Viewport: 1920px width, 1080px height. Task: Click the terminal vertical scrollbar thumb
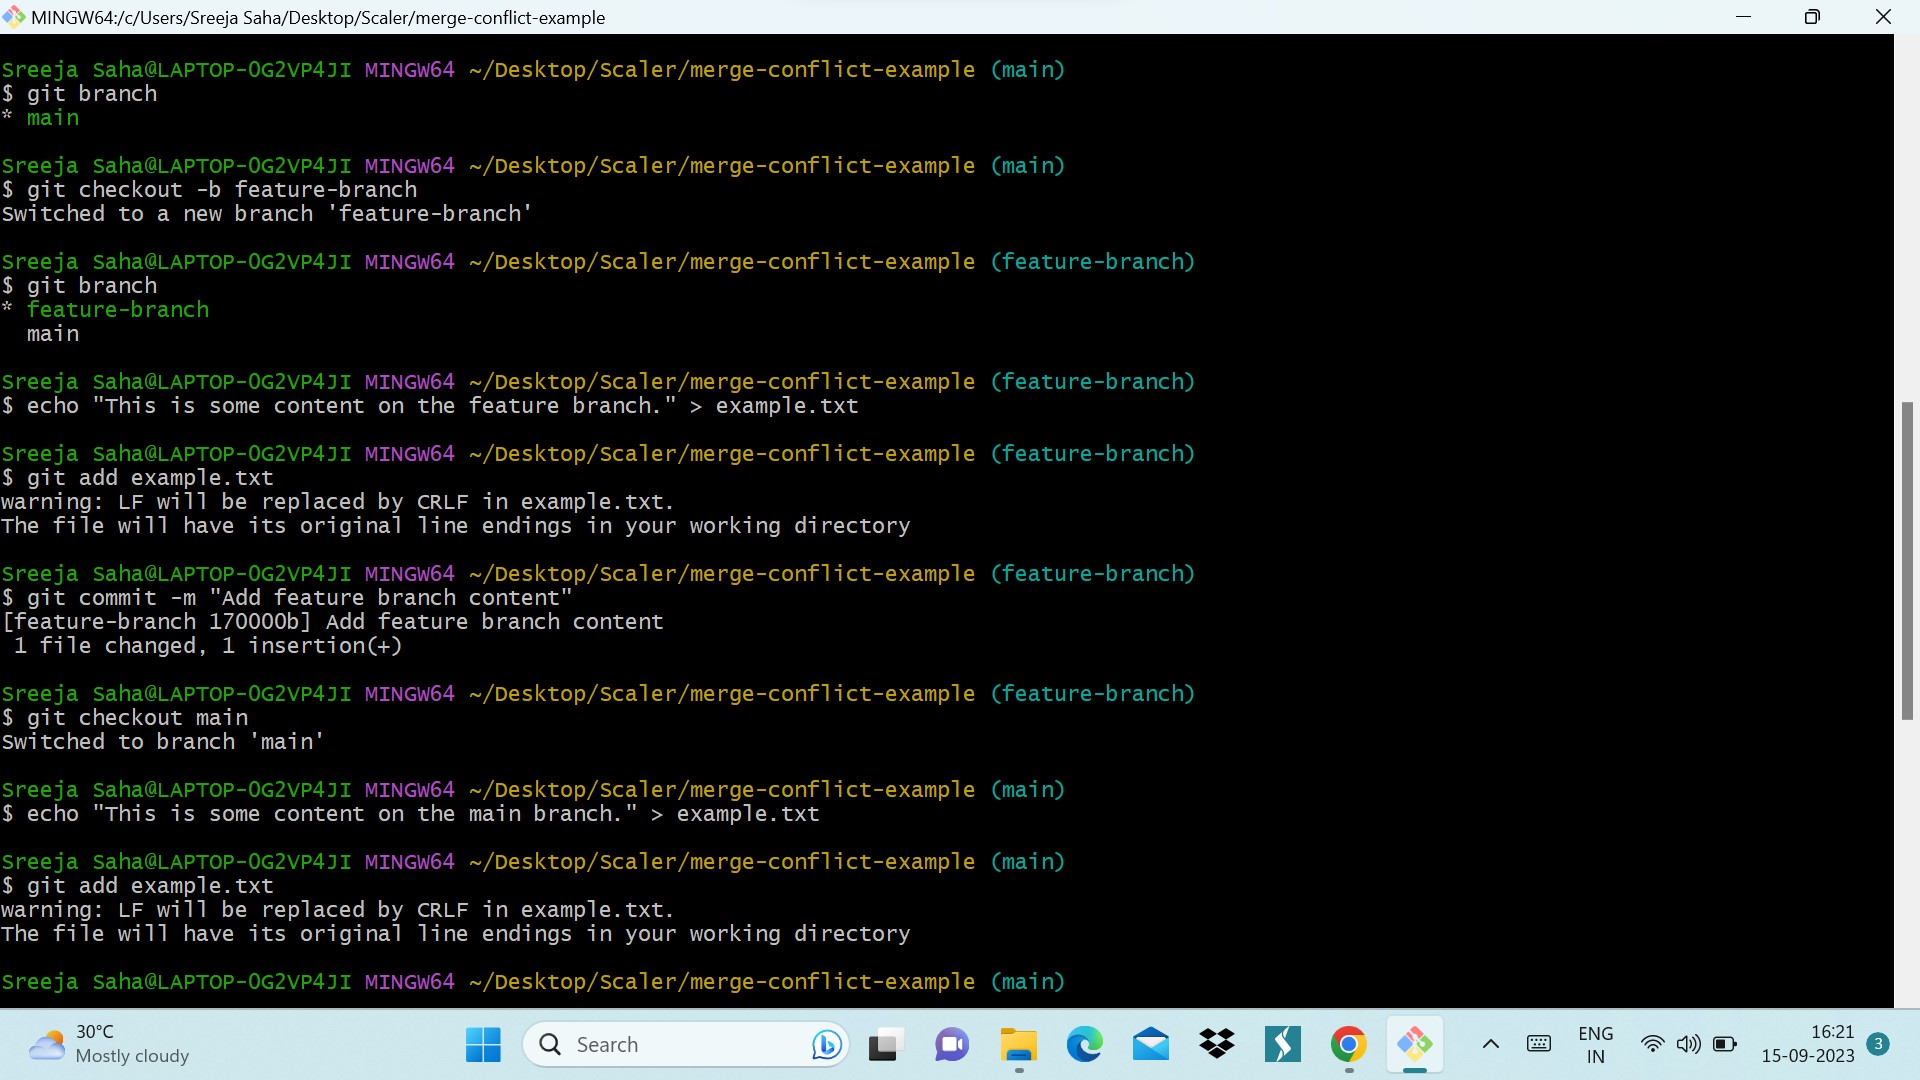tap(1907, 560)
